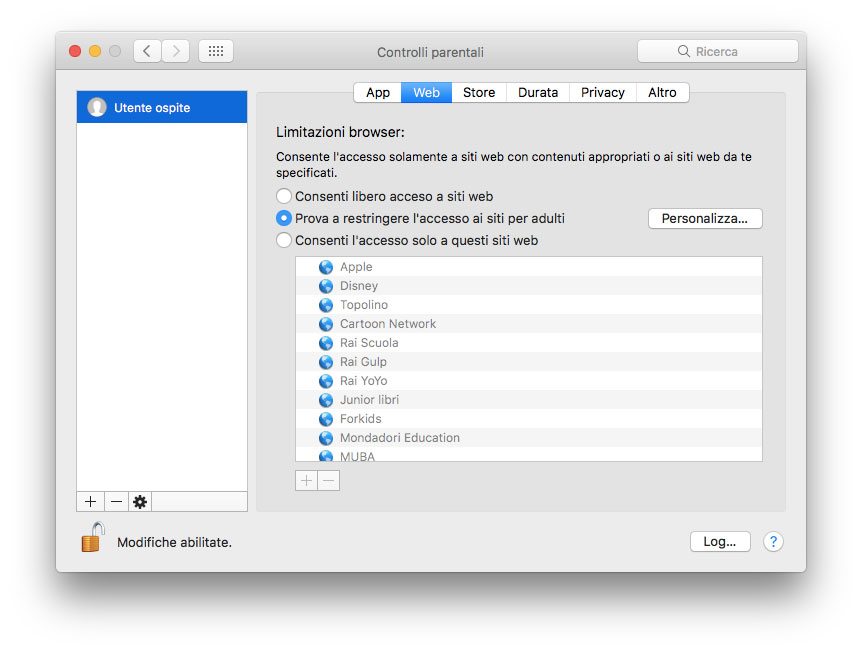Select the Rai Gulp label
The image size is (862, 652).
[363, 362]
